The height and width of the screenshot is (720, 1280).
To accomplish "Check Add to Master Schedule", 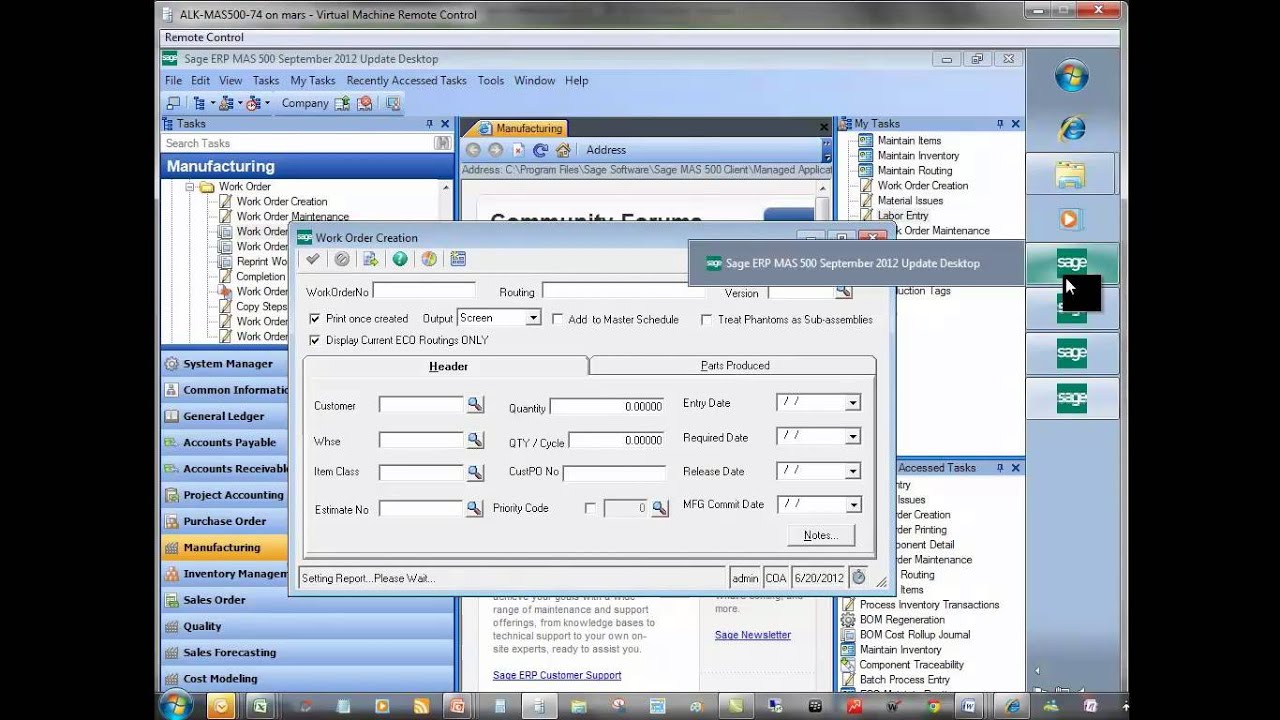I will pyautogui.click(x=558, y=319).
